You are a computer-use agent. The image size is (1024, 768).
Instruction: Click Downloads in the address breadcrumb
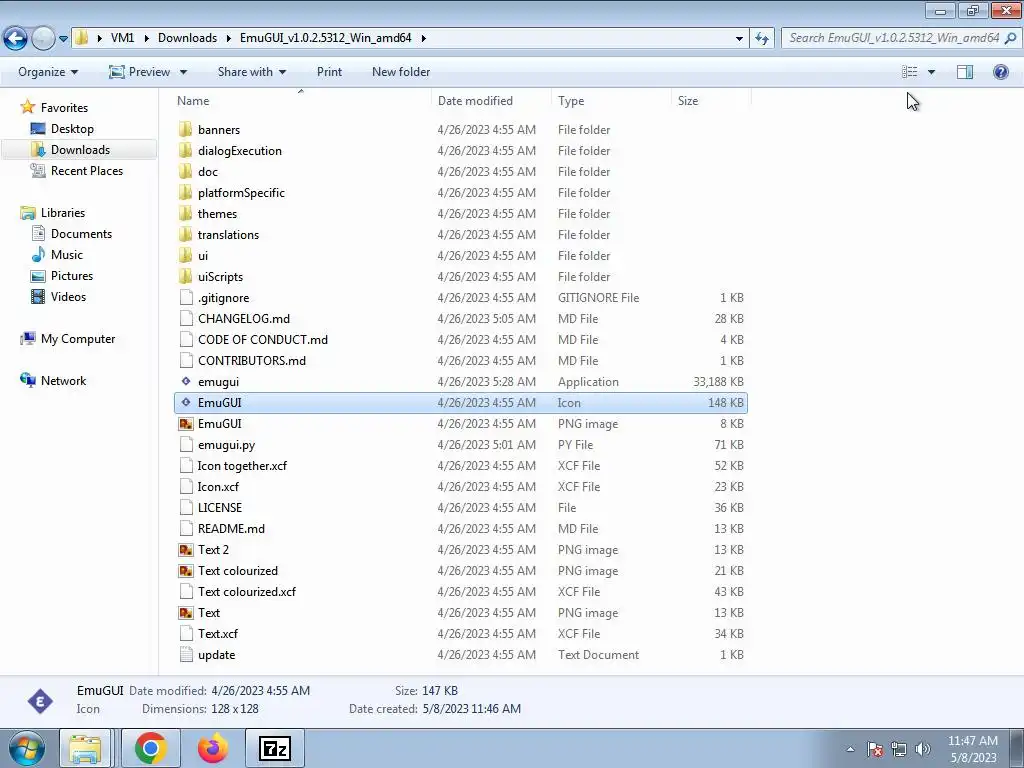tap(187, 38)
